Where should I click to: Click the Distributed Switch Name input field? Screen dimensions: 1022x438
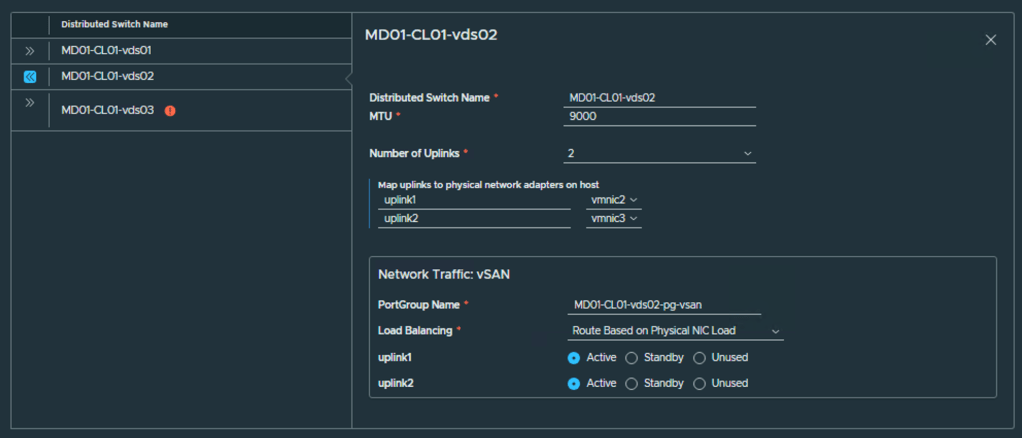[x=659, y=97]
